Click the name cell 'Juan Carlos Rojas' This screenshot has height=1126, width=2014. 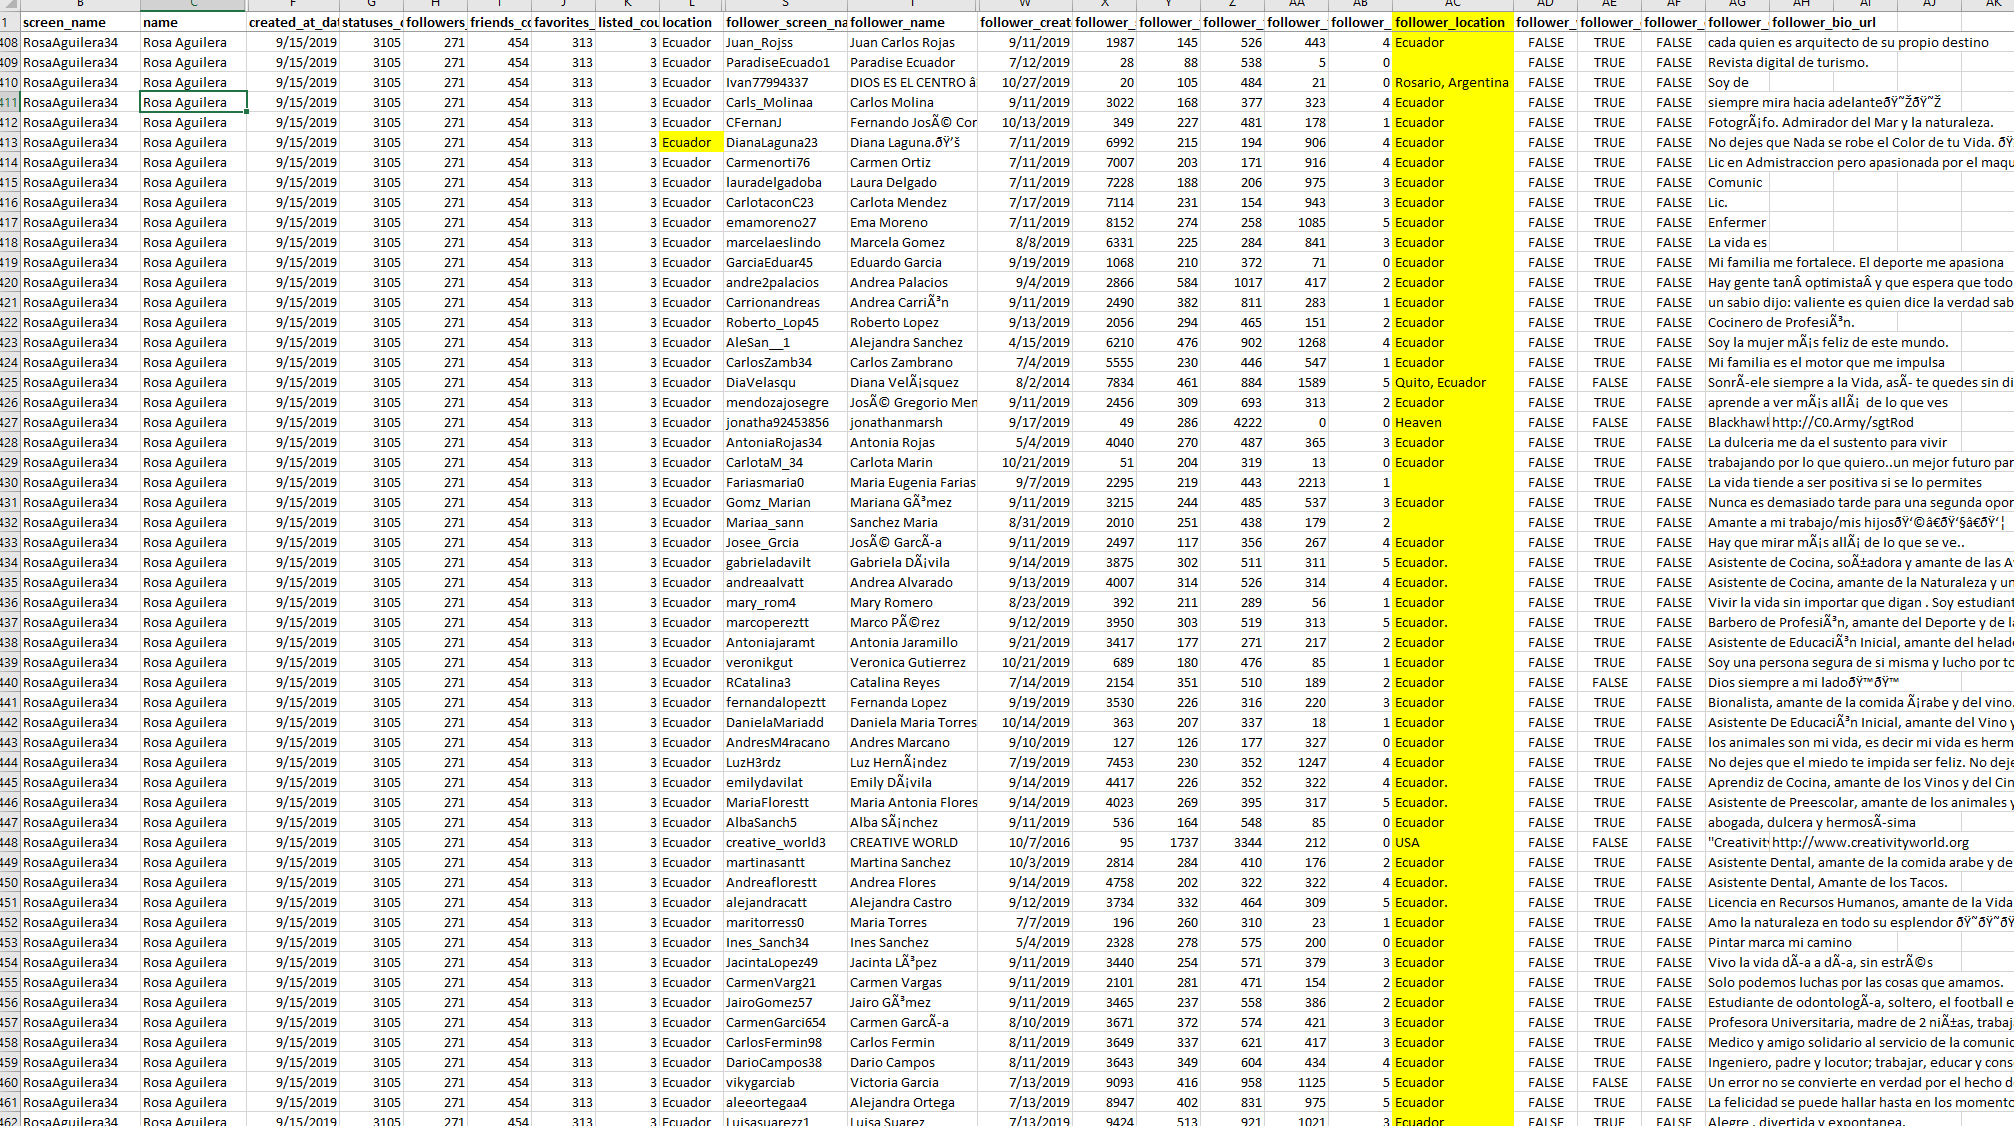point(912,42)
